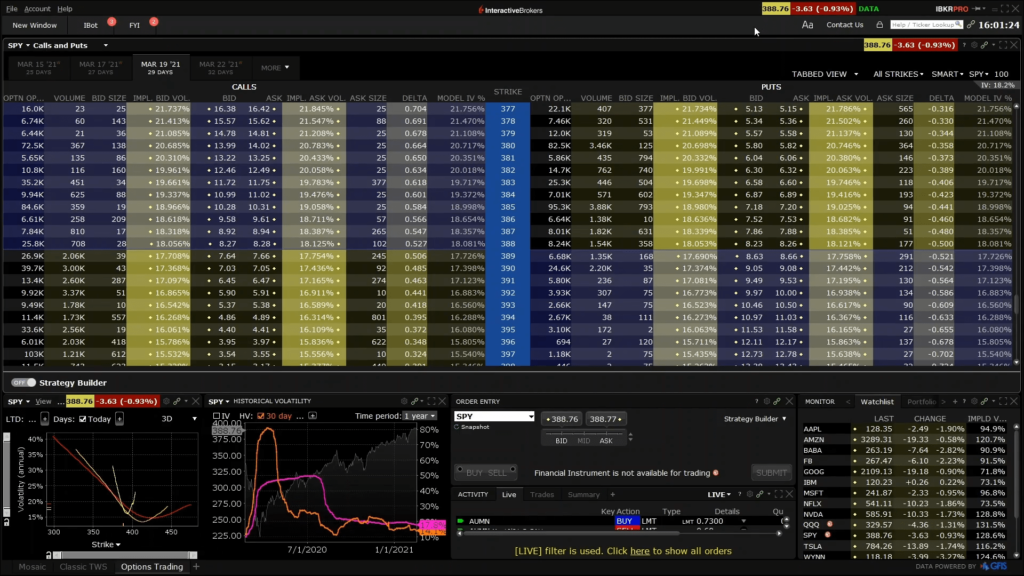
Task: Click 'here' link to show all orders
Action: click(639, 551)
